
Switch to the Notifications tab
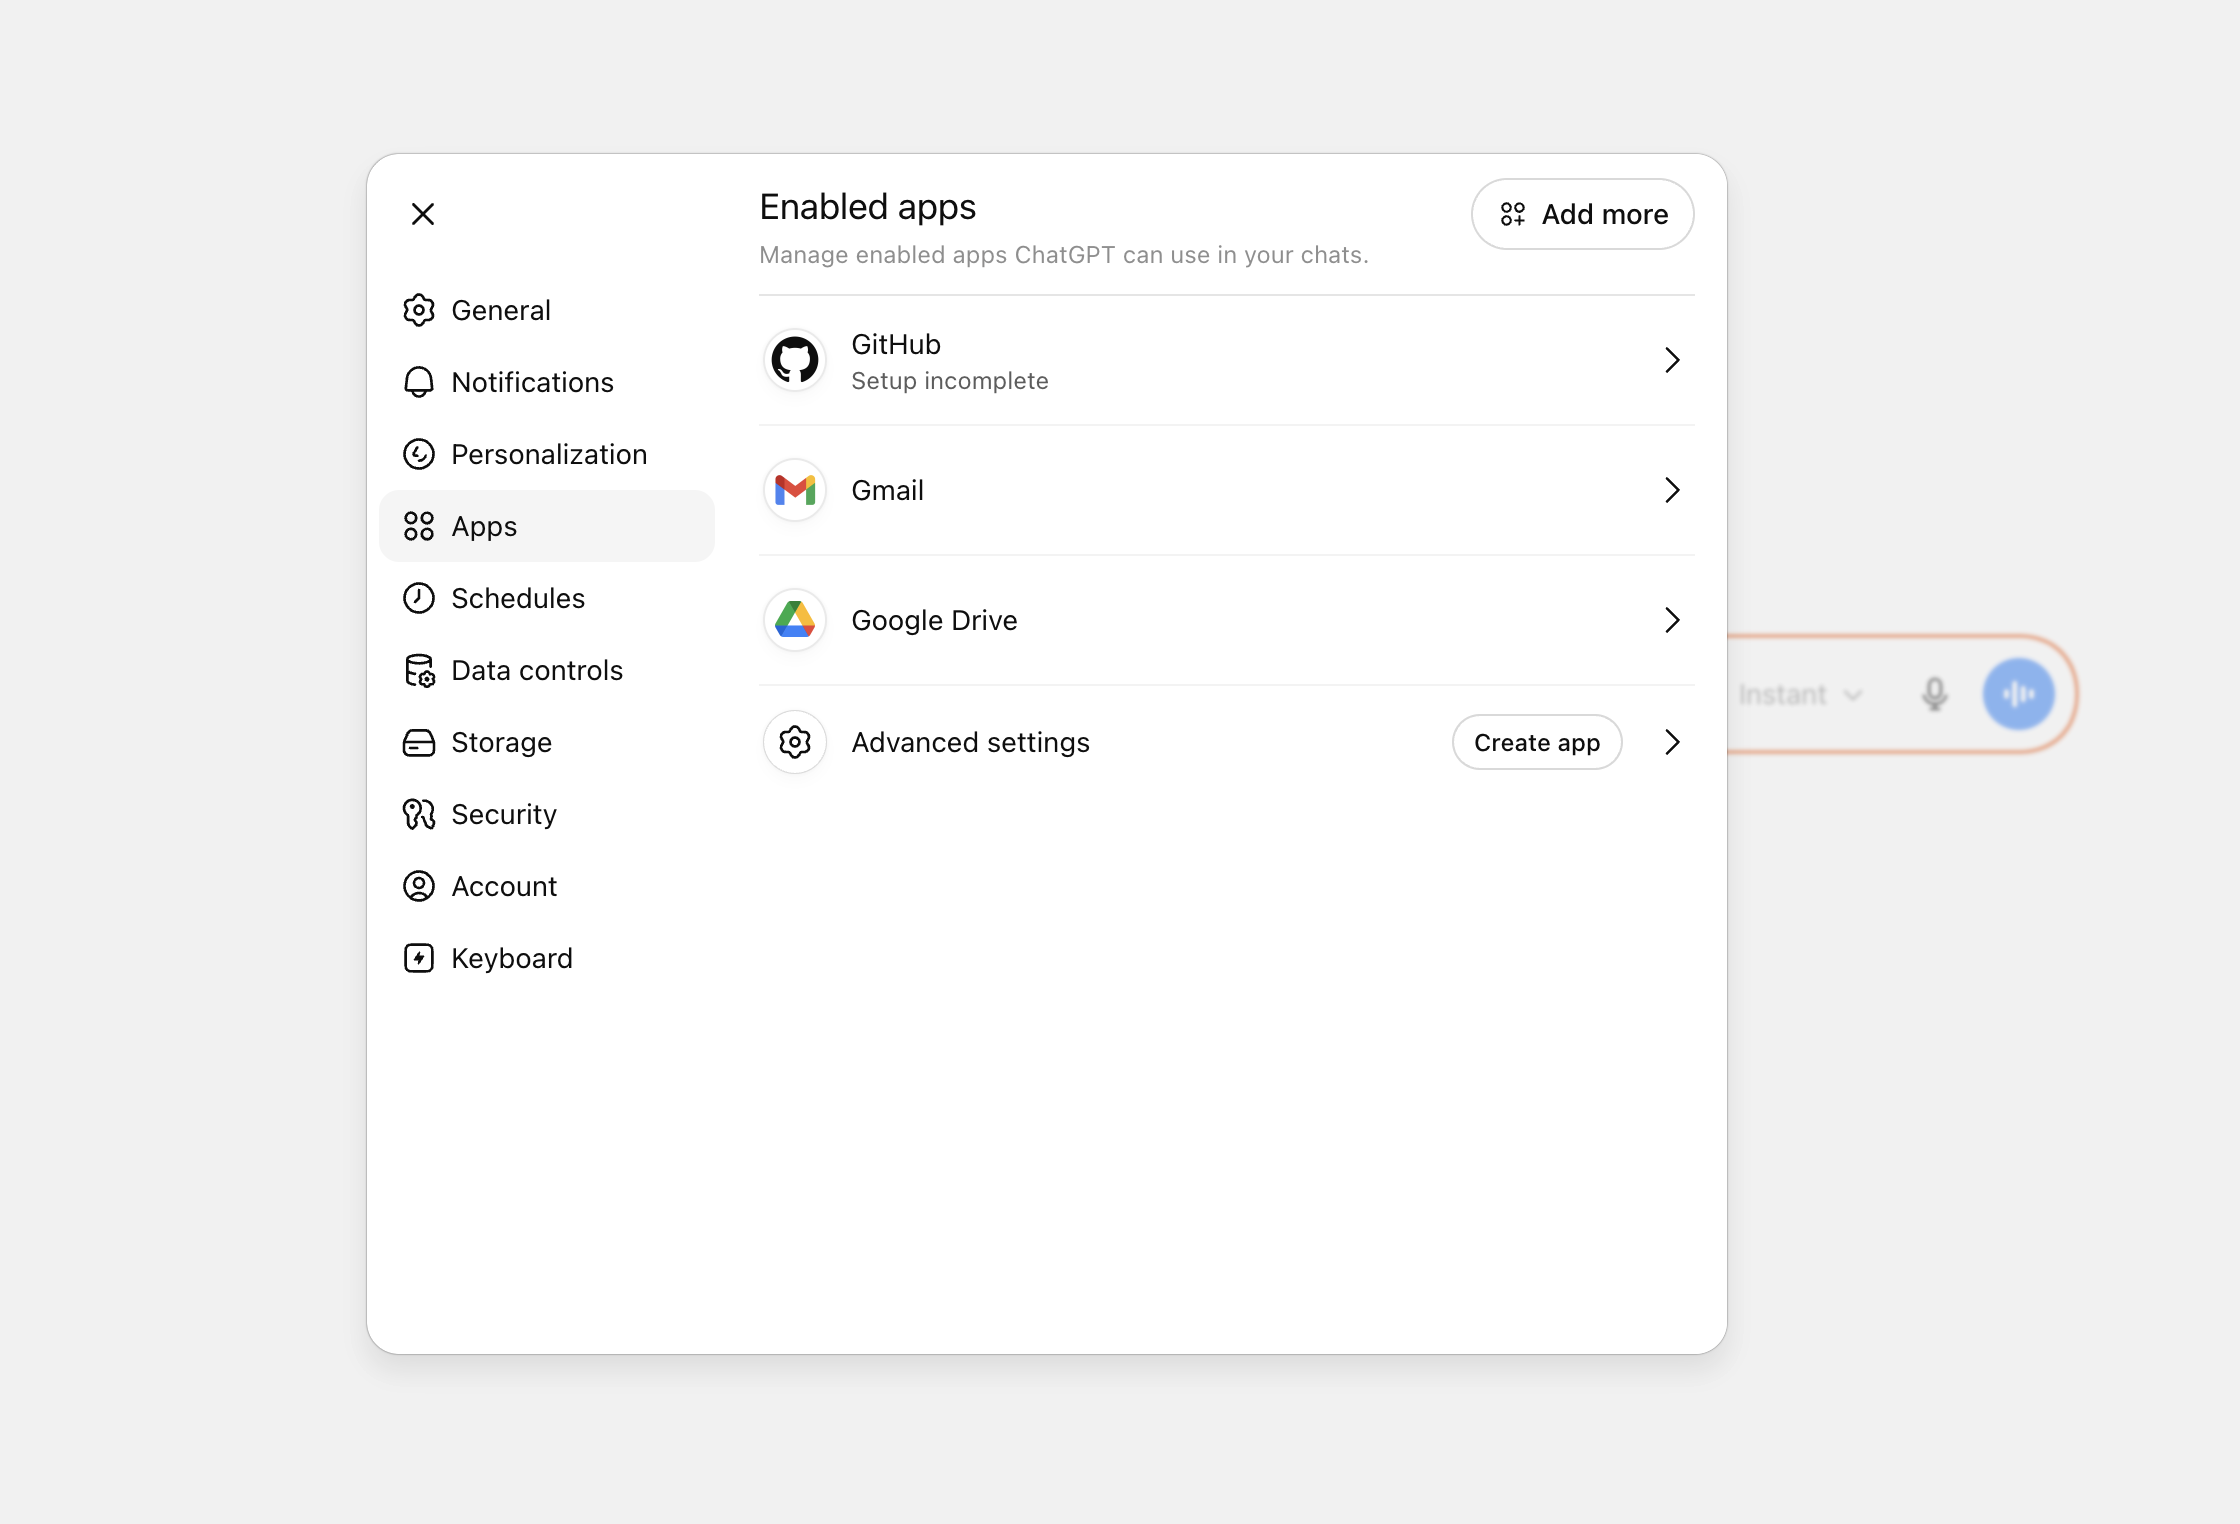pos(547,382)
